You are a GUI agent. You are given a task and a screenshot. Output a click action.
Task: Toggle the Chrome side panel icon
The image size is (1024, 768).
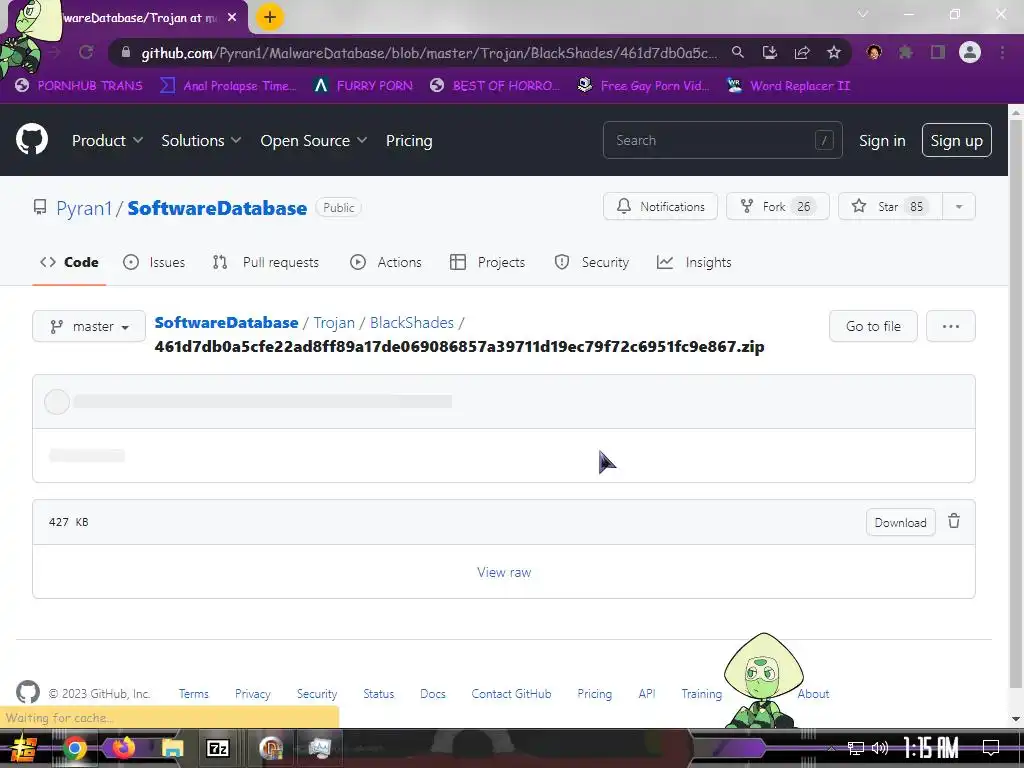click(x=938, y=52)
